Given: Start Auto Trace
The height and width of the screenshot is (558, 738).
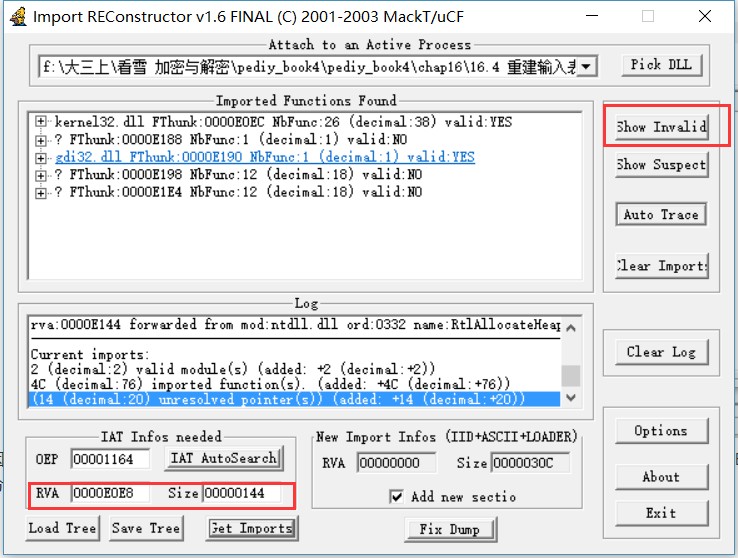Looking at the screenshot, I should pos(661,215).
